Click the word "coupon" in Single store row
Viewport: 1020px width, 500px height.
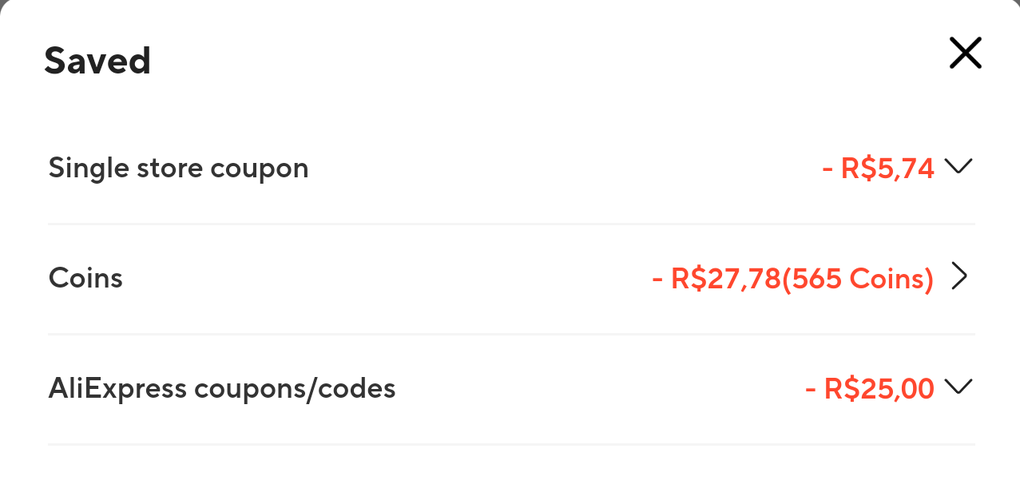coord(259,169)
